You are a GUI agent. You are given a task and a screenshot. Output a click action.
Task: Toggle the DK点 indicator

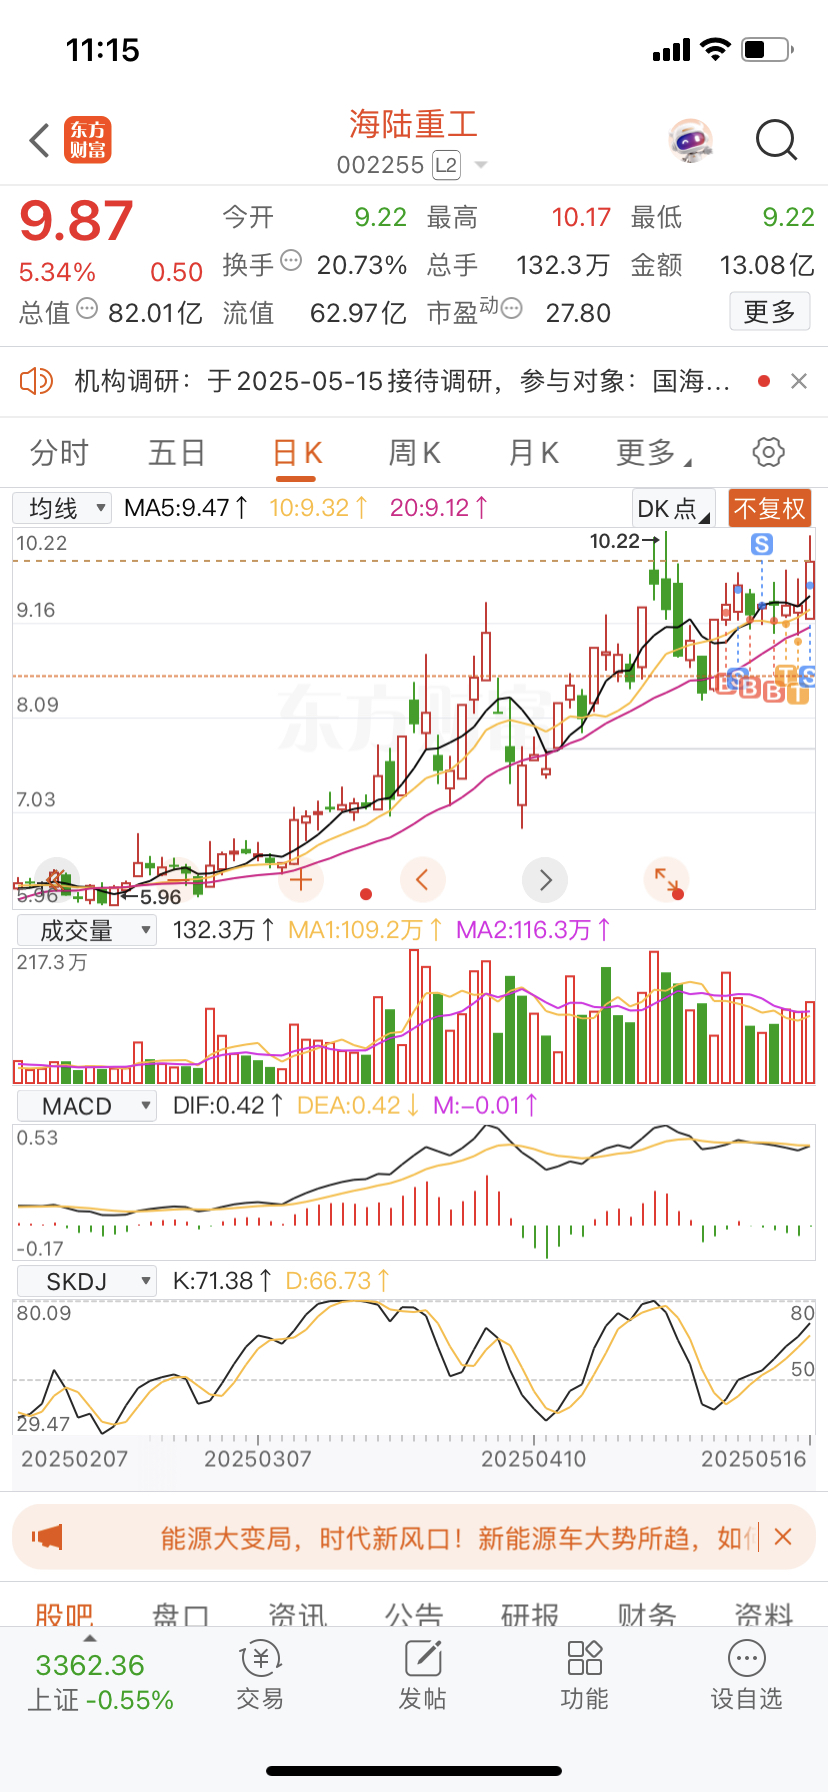coord(673,508)
